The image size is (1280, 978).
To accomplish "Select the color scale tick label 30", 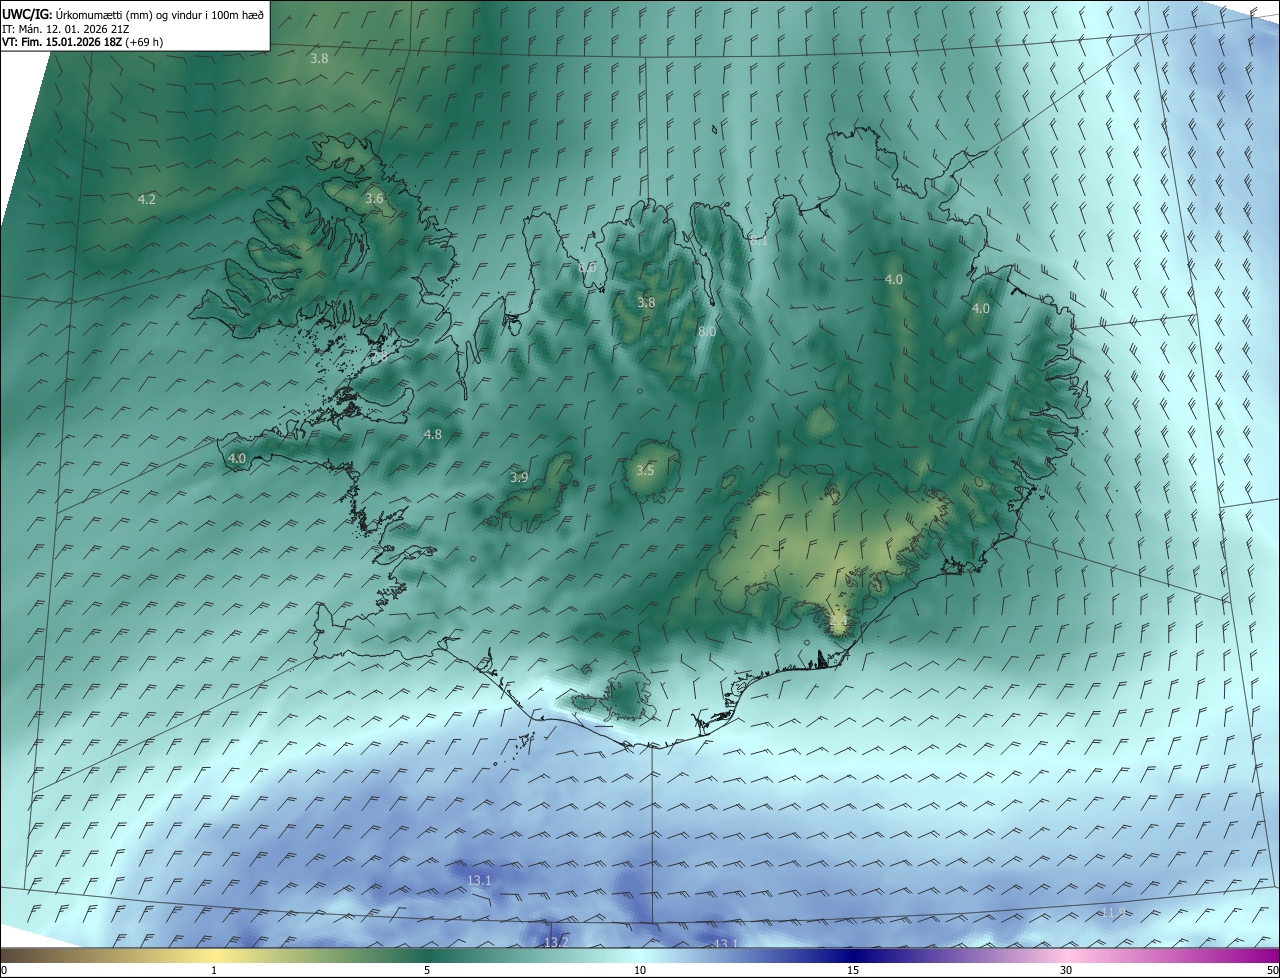I will (x=1066, y=971).
